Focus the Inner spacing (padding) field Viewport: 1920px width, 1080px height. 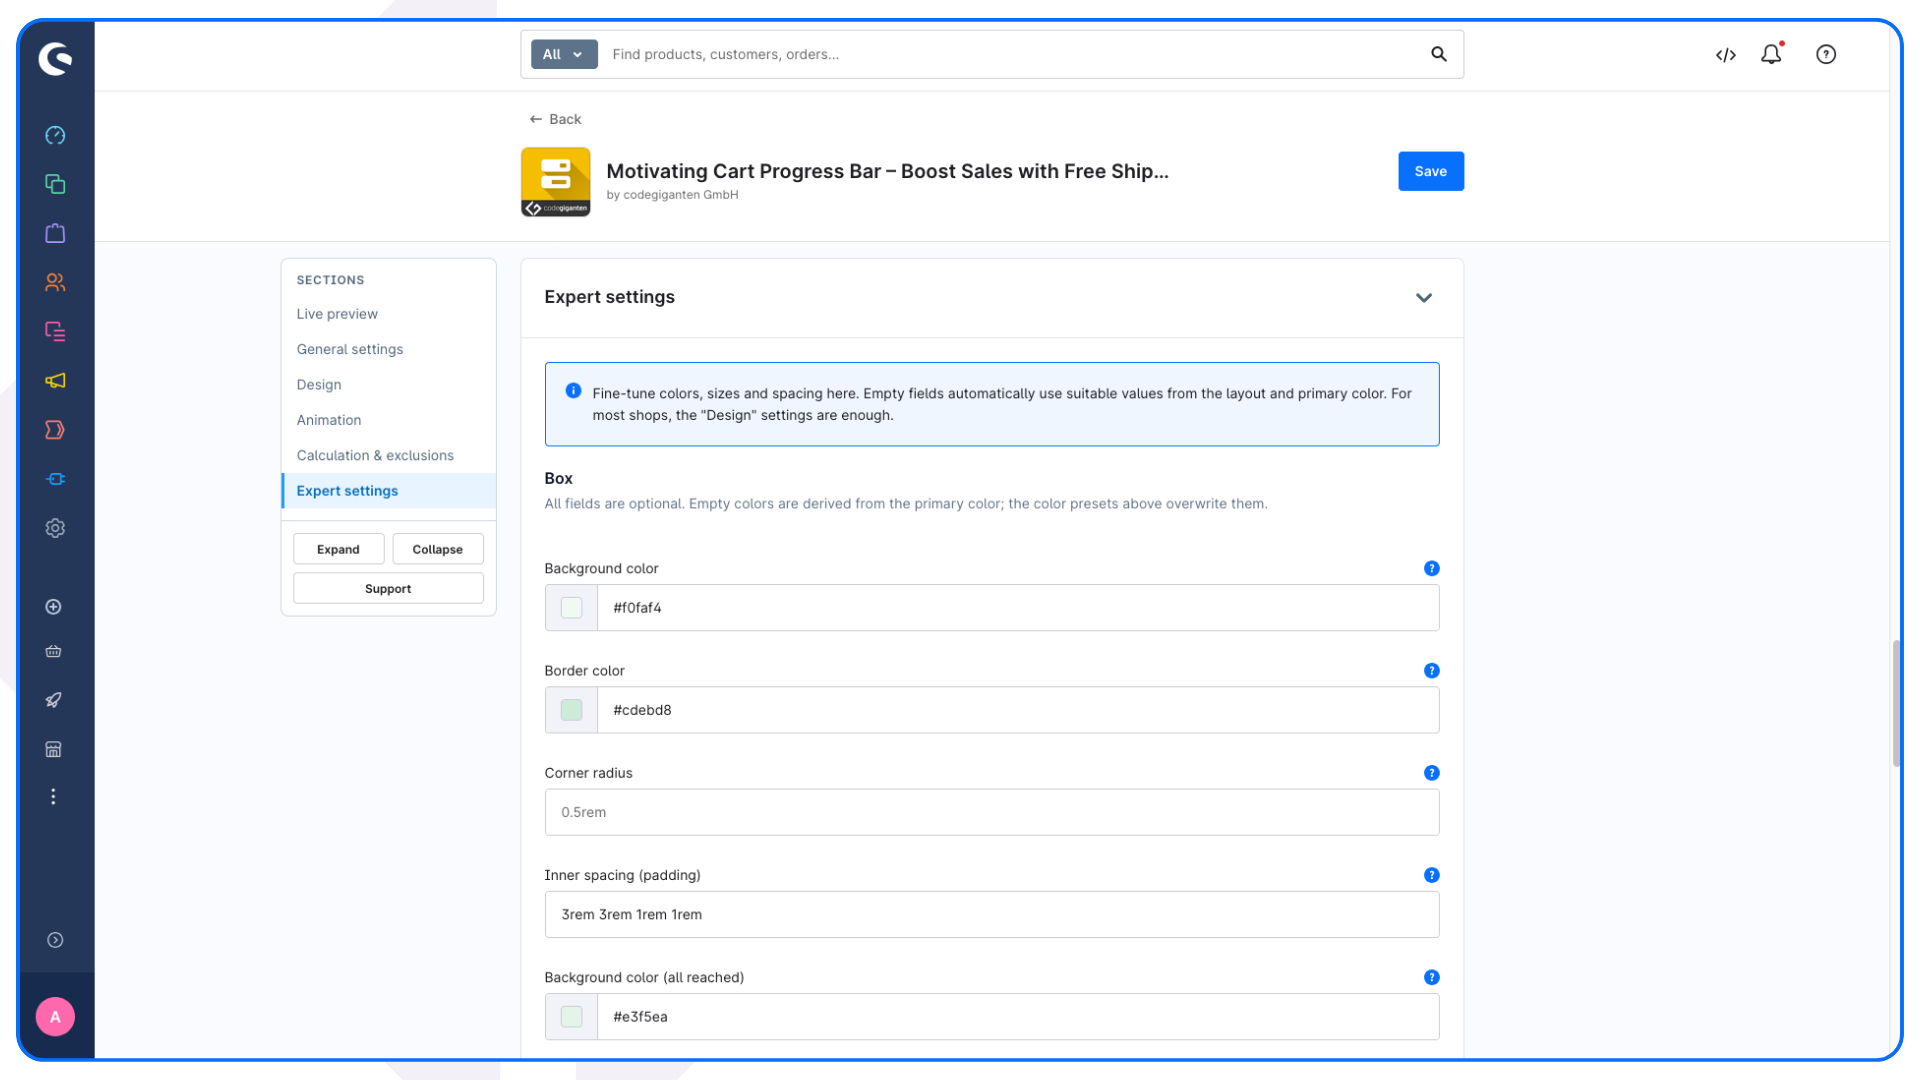(x=992, y=915)
